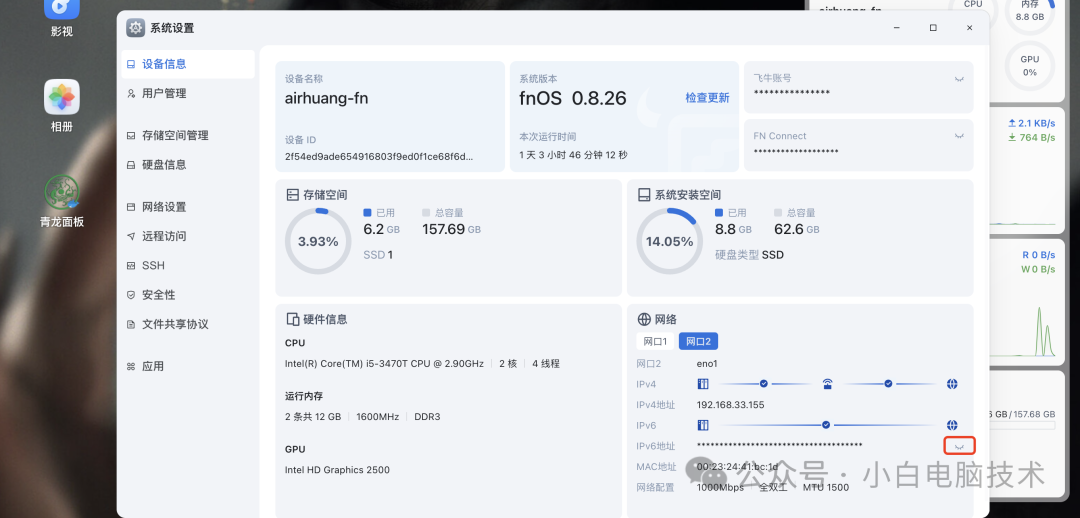Image resolution: width=1080 pixels, height=518 pixels.
Task: Click the 14.05% system space ring
Action: [669, 242]
